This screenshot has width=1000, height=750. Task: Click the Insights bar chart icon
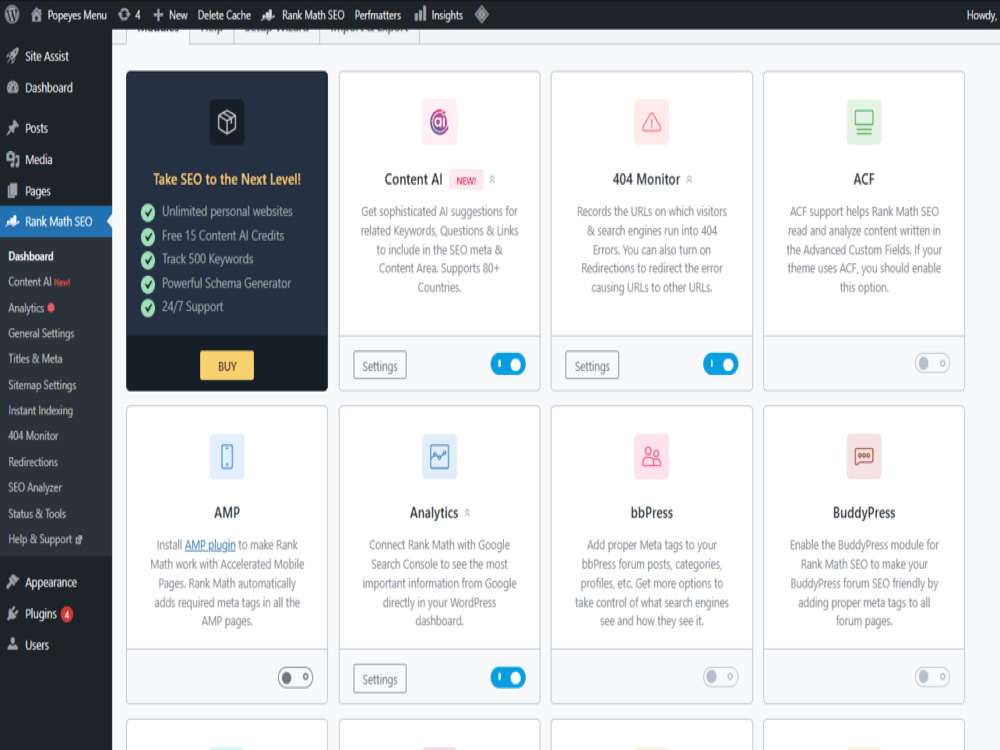[x=420, y=14]
